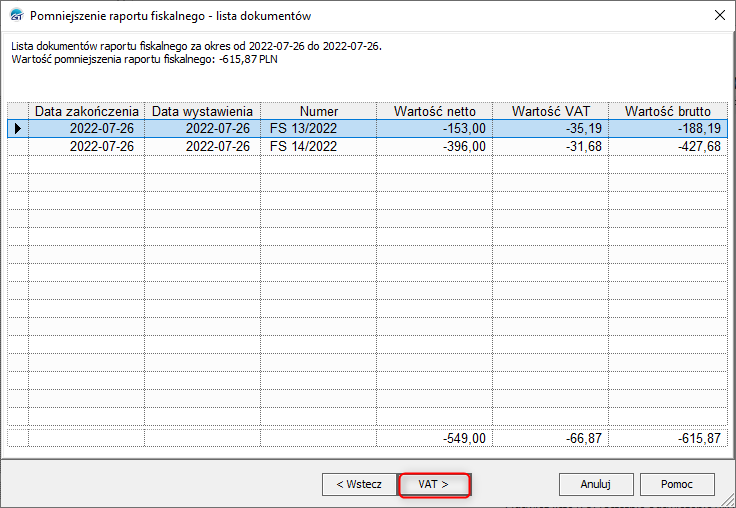Click the app icon in title bar
Viewport: 736px width, 508px height.
16,15
